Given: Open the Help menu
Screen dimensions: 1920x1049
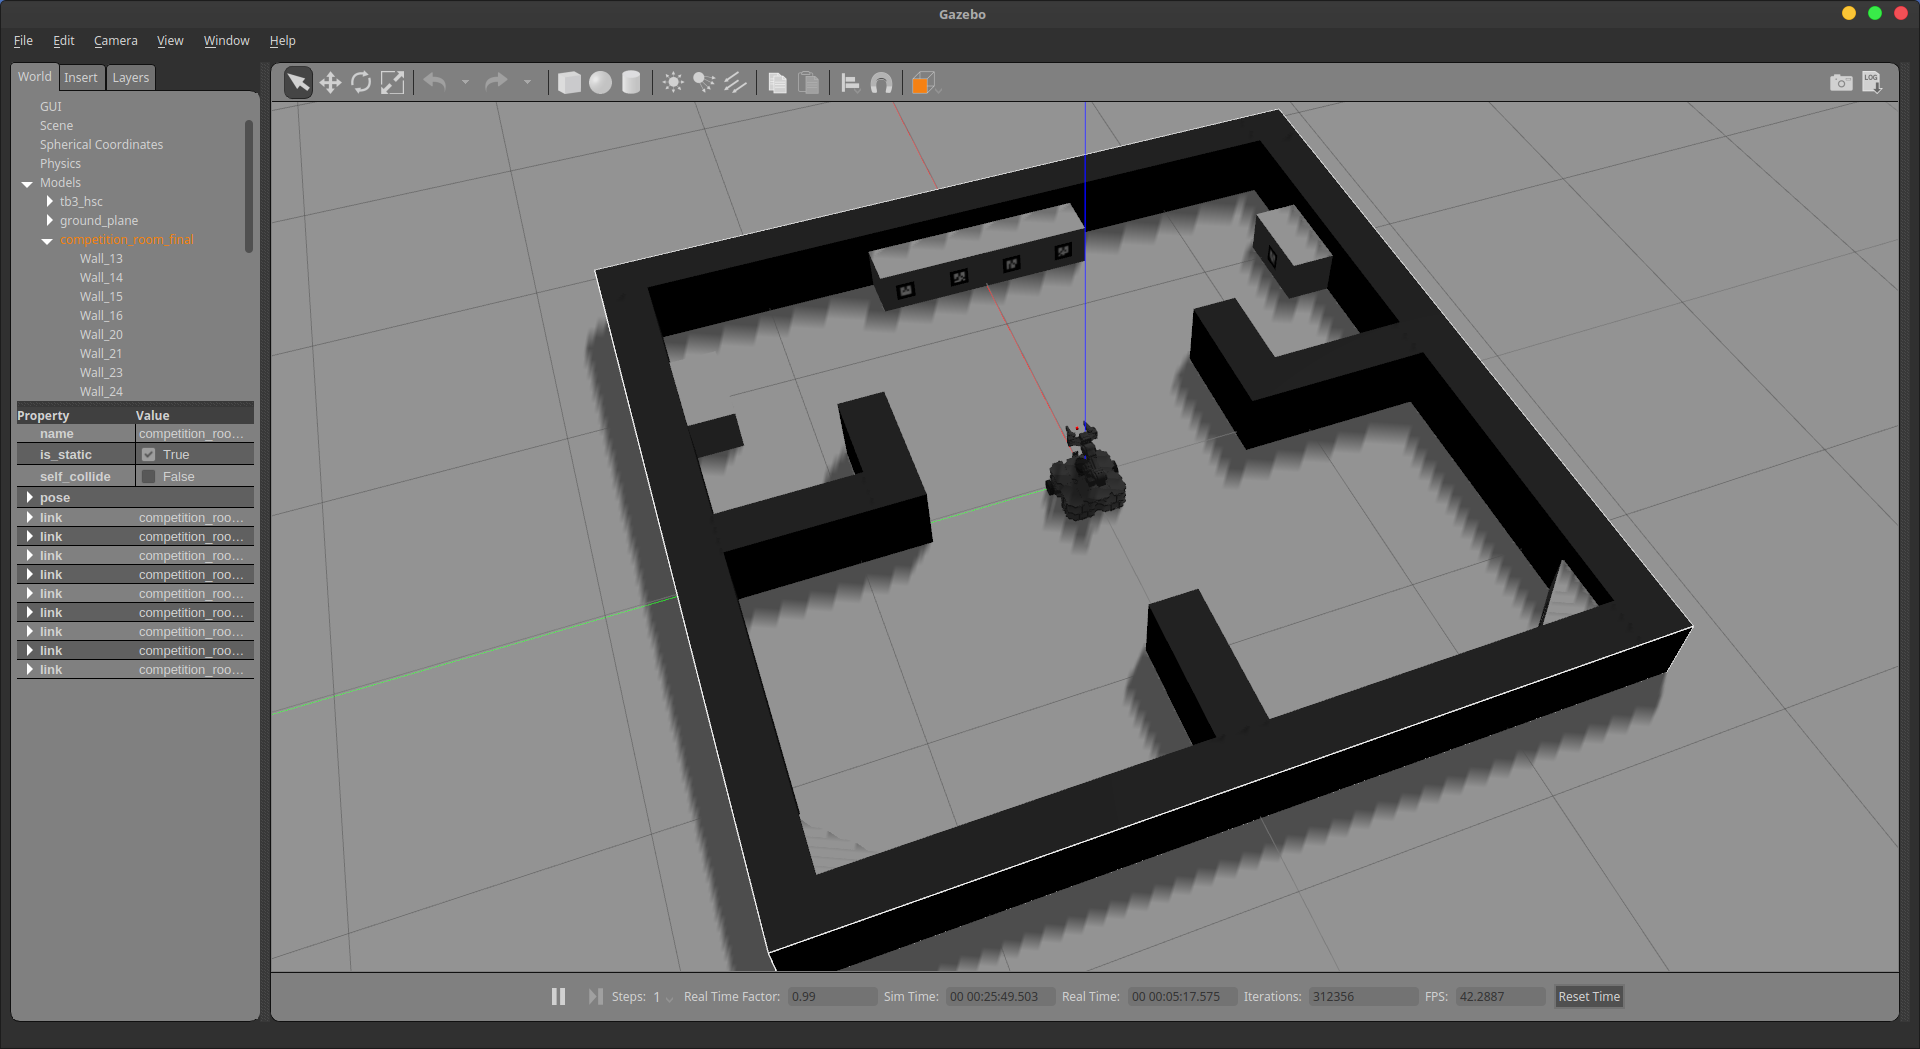Looking at the screenshot, I should click(x=283, y=41).
